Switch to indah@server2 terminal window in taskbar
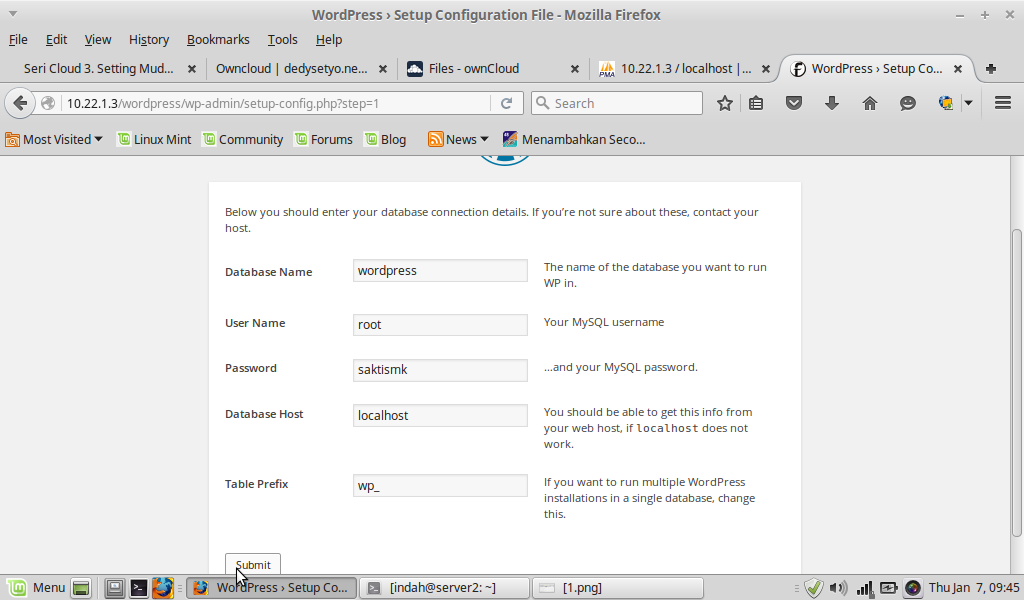This screenshot has height=600, width=1024. [x=444, y=588]
